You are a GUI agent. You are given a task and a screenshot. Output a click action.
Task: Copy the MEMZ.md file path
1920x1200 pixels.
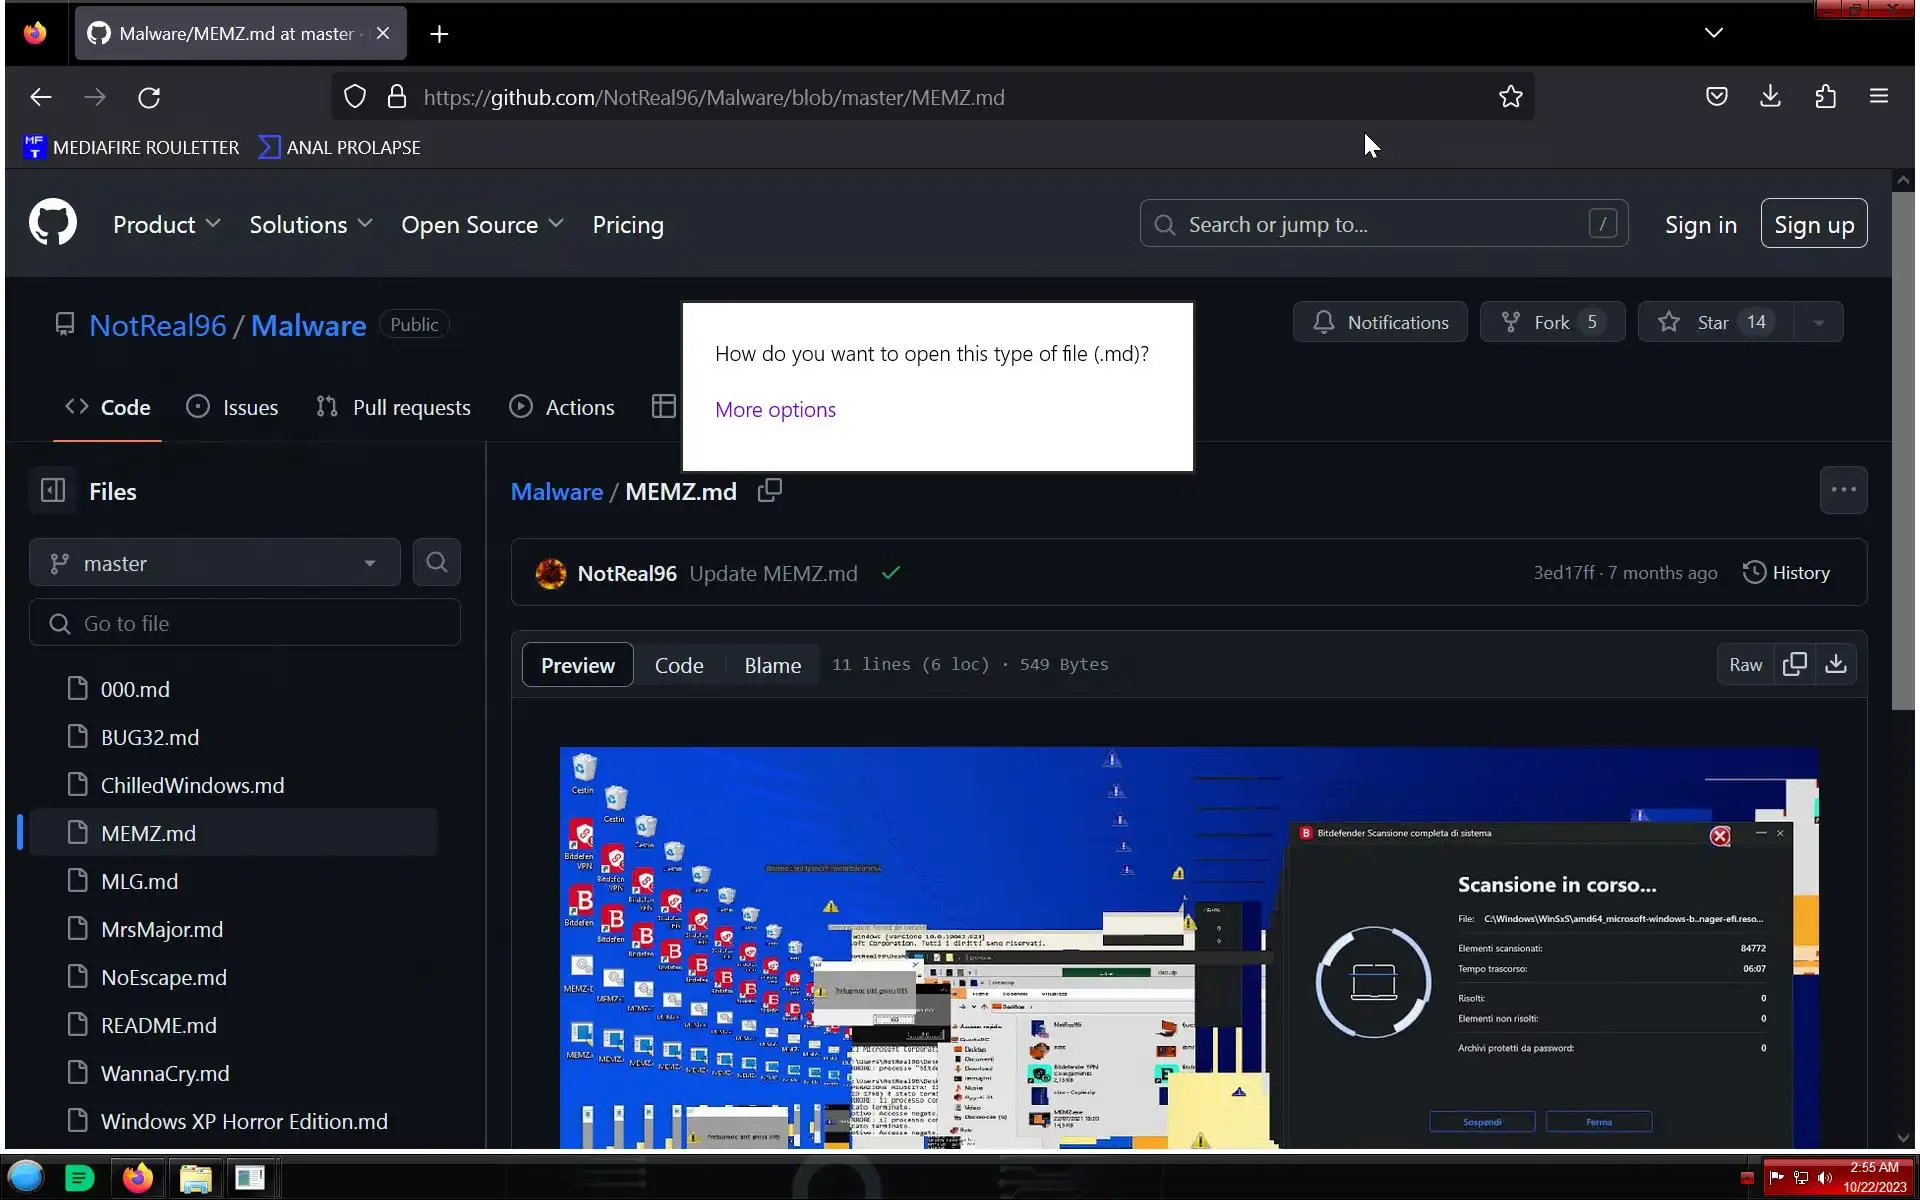(769, 491)
